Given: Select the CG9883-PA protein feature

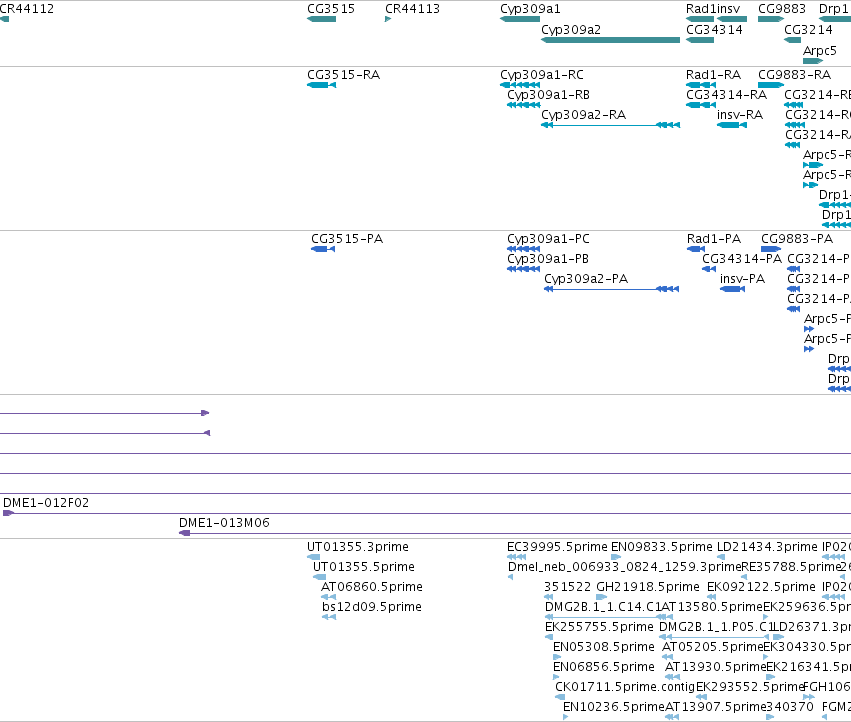Looking at the screenshot, I should (771, 249).
